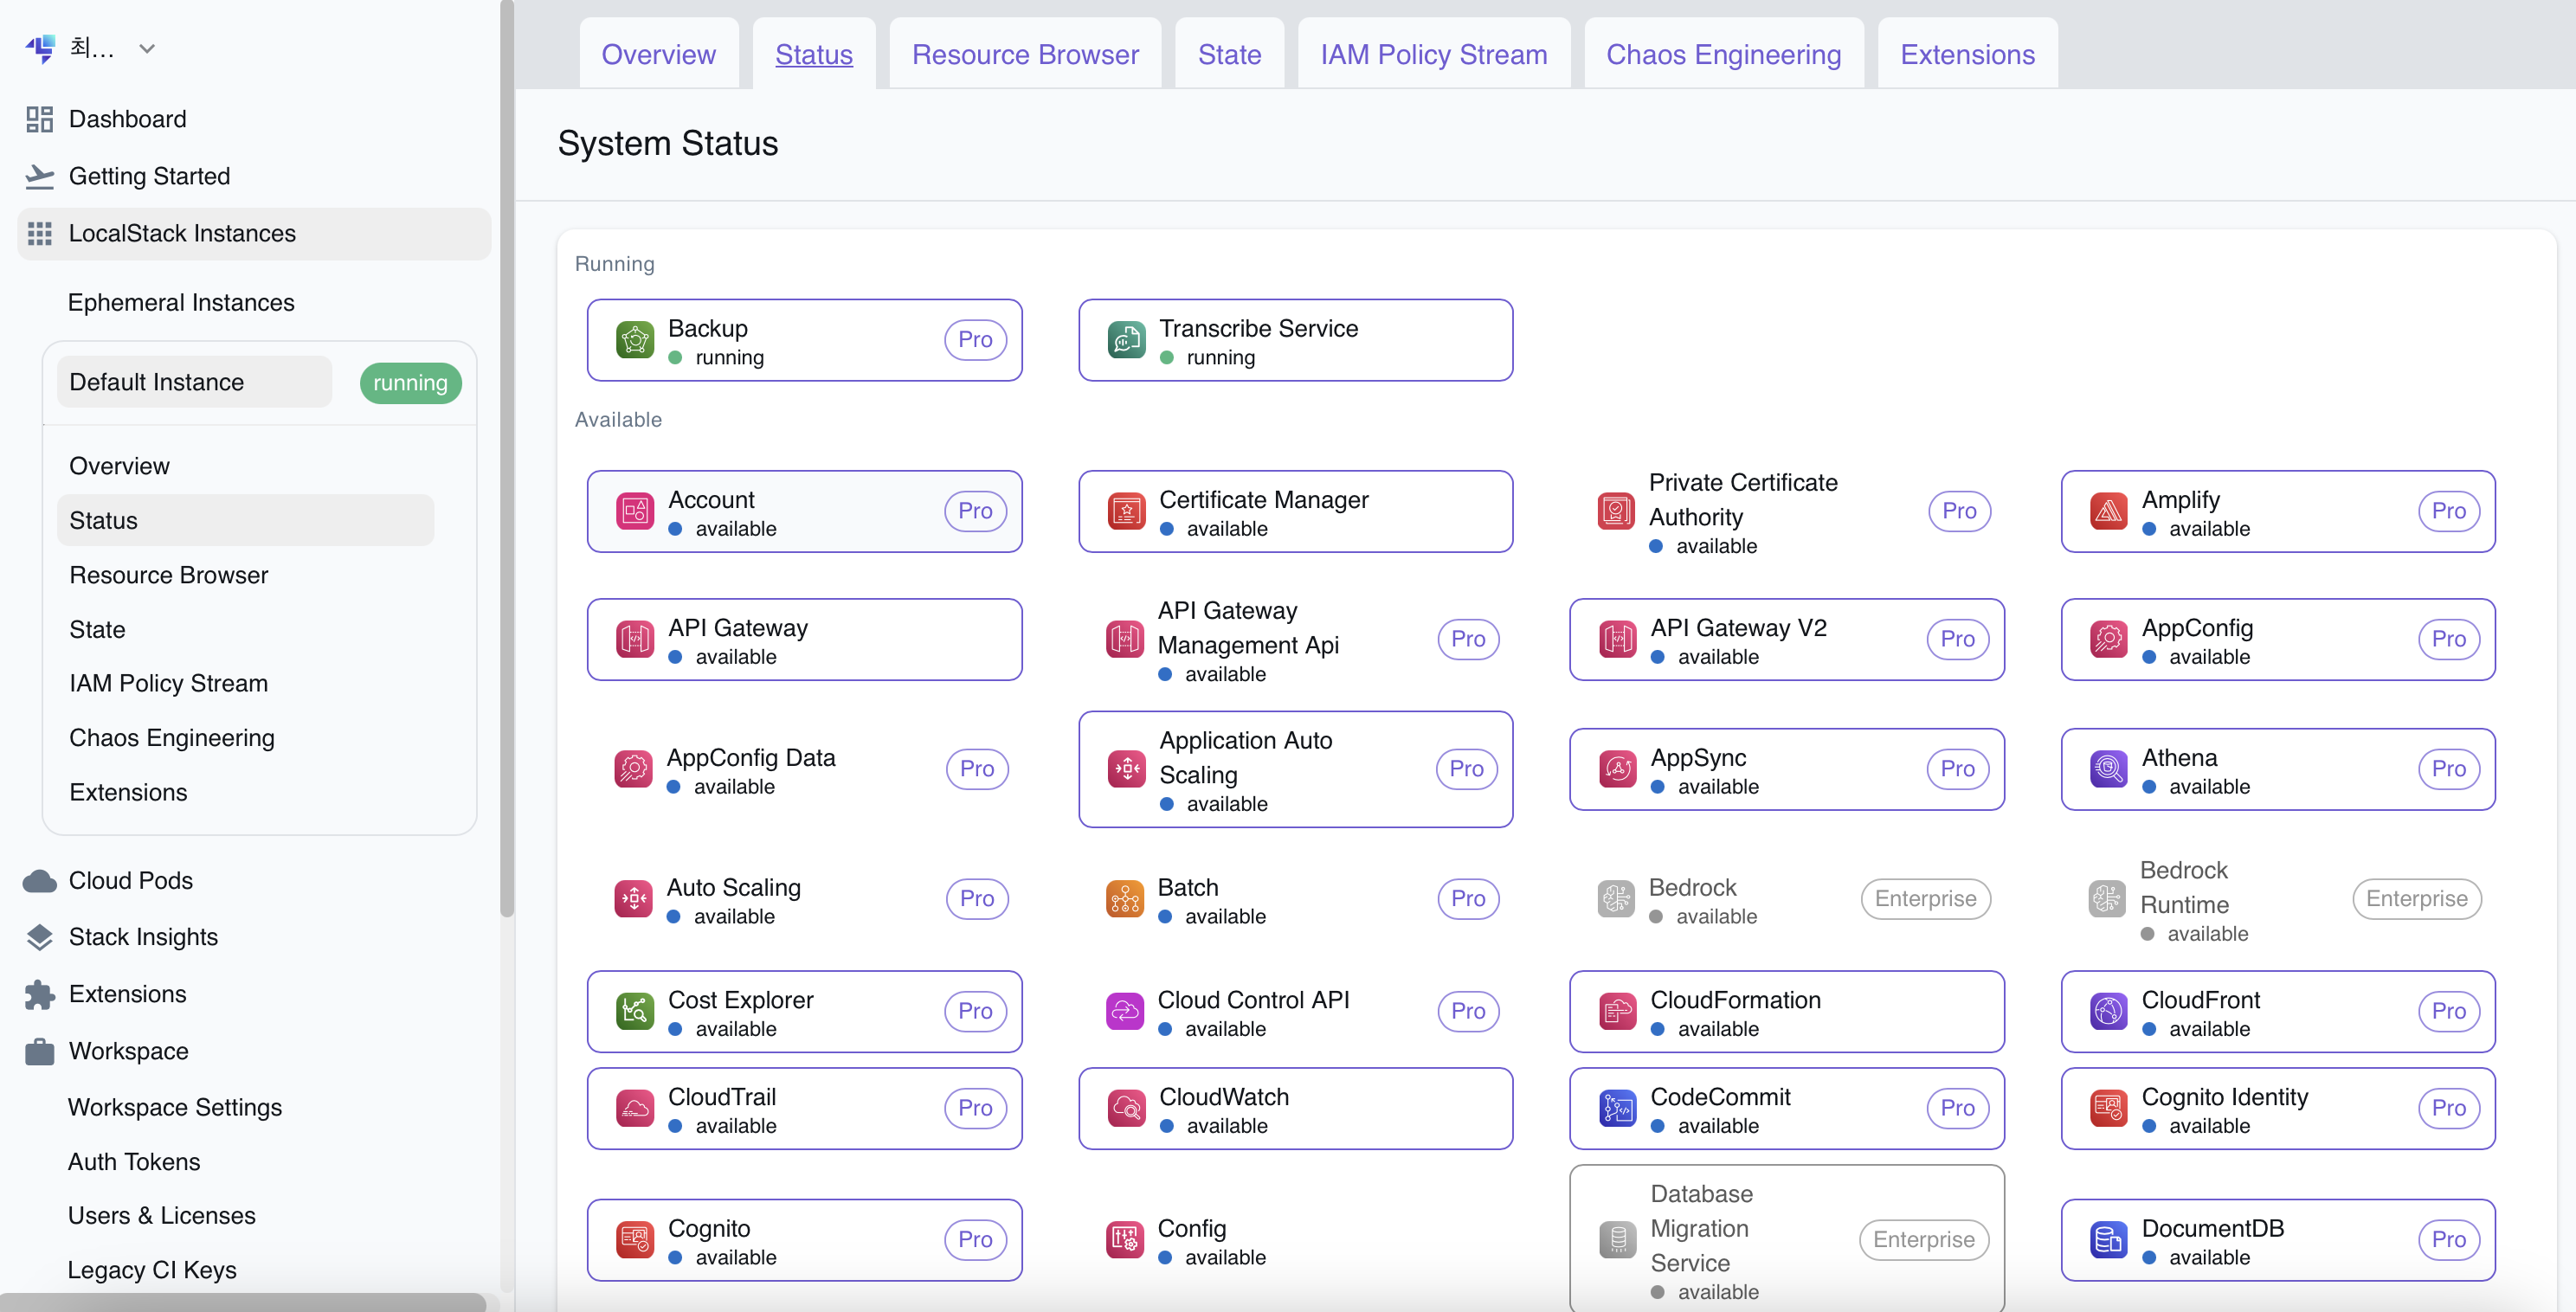Switch to the Overview tab
The width and height of the screenshot is (2576, 1312).
coord(658,54)
